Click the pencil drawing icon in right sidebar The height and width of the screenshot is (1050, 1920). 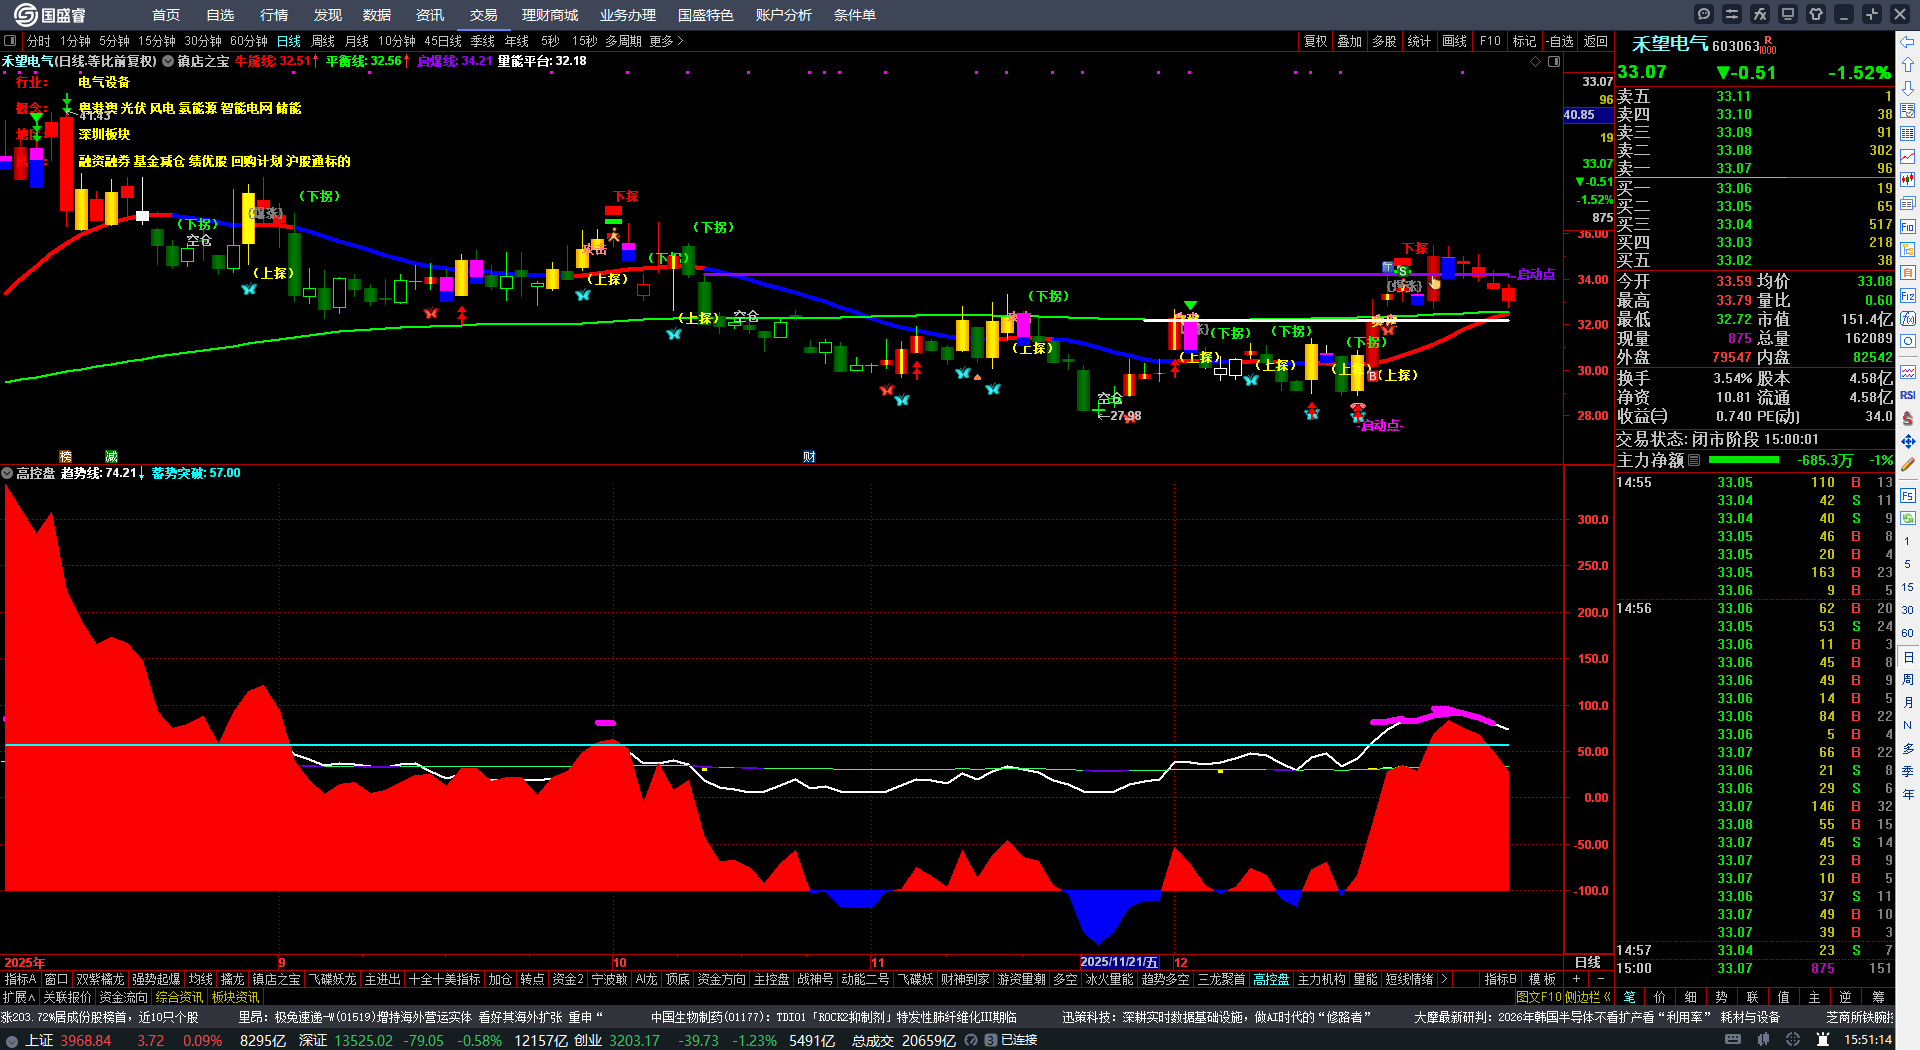tap(1908, 464)
